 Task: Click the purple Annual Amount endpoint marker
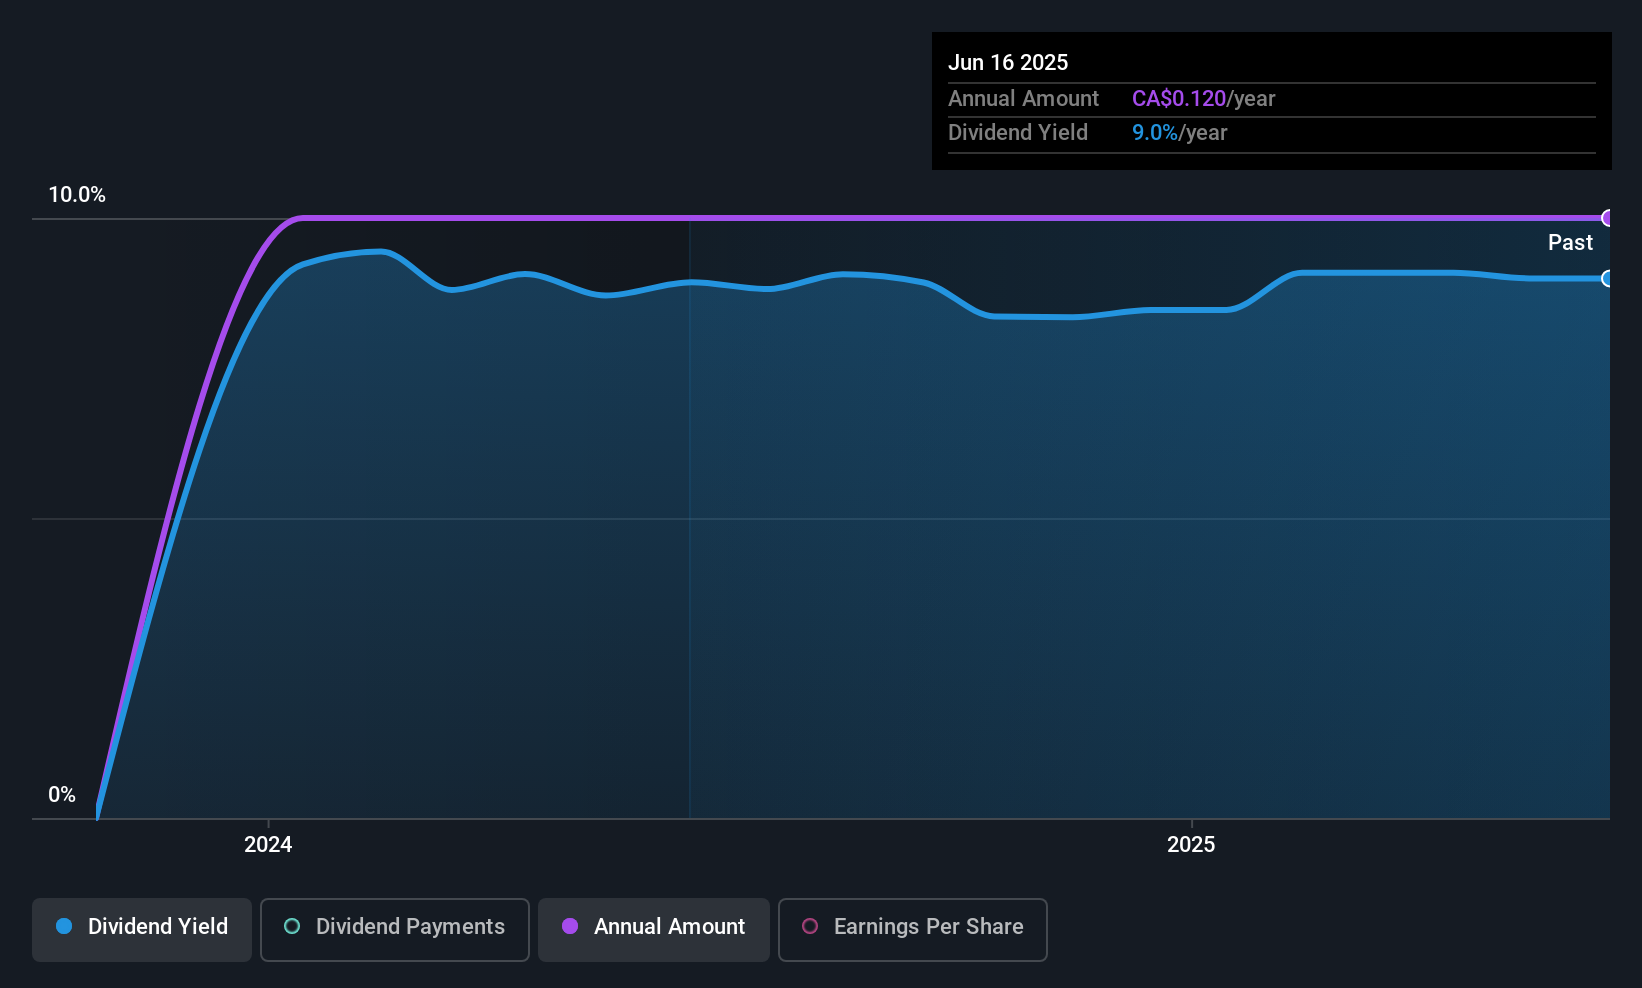(1608, 218)
